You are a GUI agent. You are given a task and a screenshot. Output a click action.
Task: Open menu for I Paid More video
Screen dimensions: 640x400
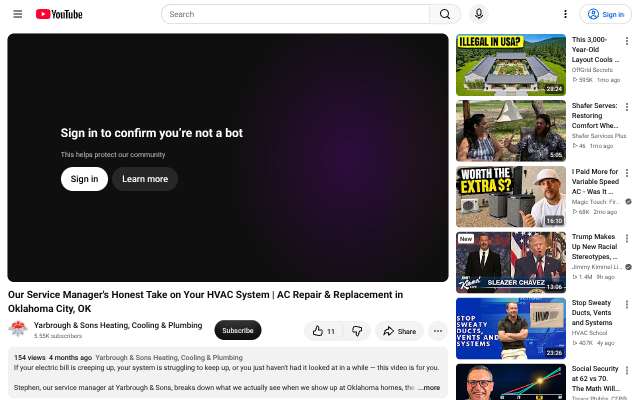pyautogui.click(x=627, y=173)
